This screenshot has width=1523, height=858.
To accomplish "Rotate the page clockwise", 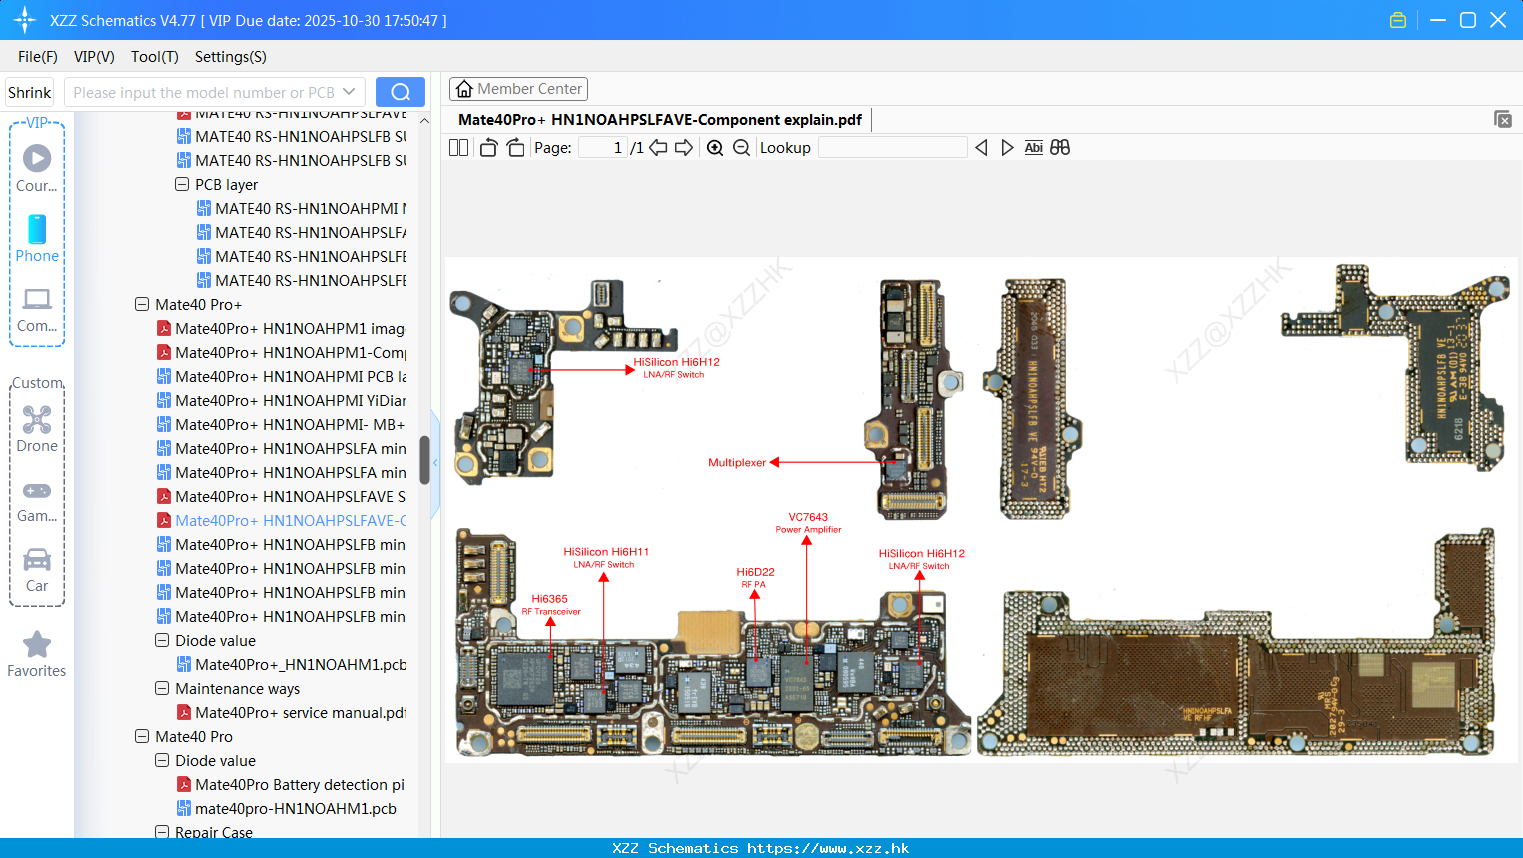I will (515, 148).
